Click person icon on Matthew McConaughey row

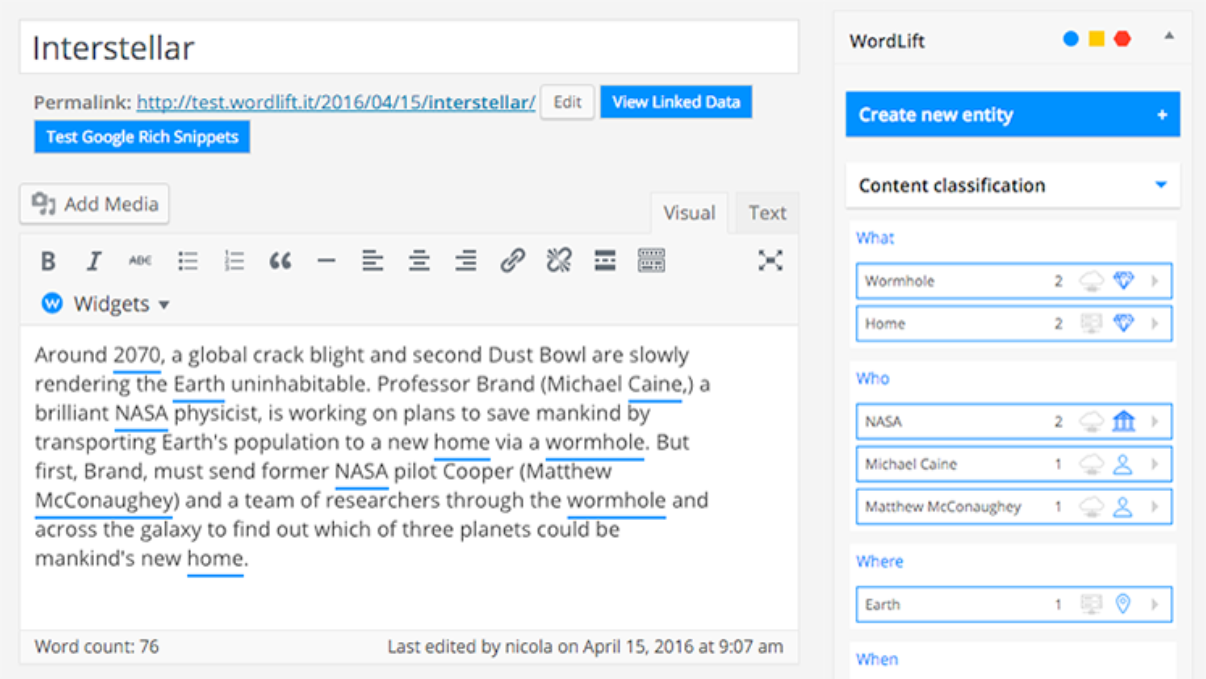[1123, 507]
